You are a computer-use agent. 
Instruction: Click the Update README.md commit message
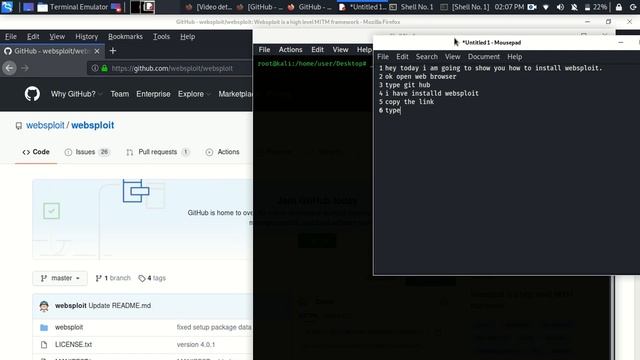tap(120, 305)
